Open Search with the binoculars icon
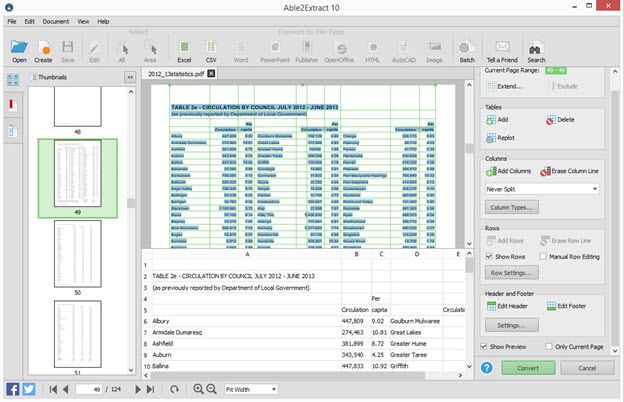 click(x=536, y=51)
